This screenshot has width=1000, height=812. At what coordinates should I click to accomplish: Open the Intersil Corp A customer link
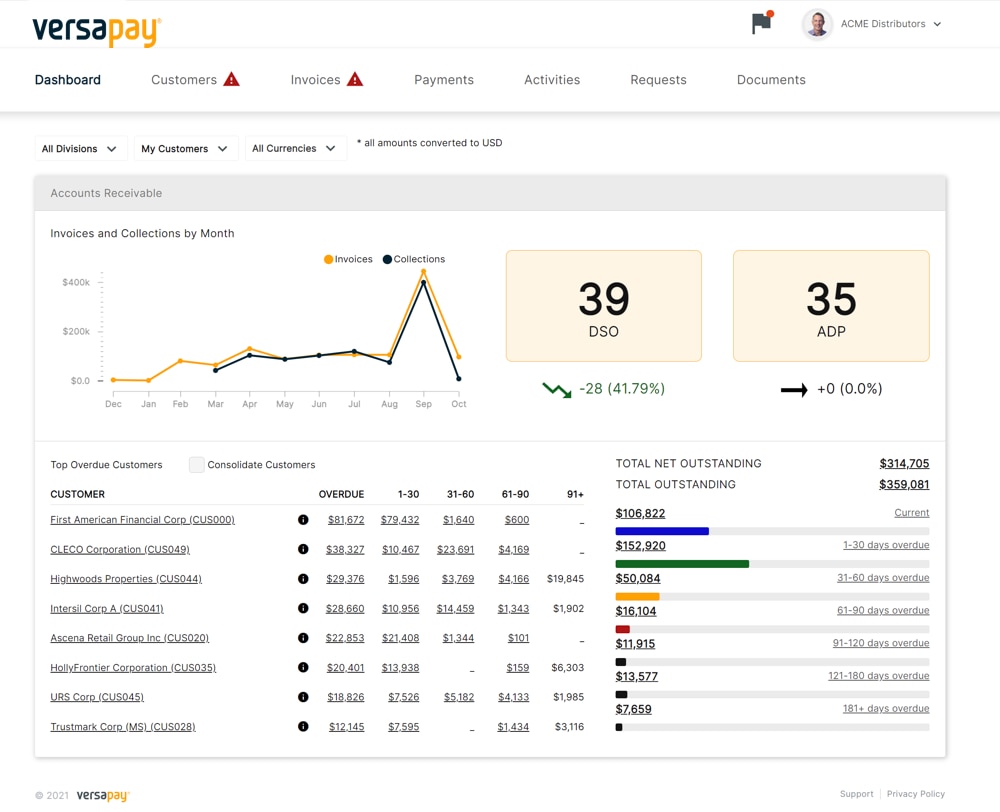(107, 609)
